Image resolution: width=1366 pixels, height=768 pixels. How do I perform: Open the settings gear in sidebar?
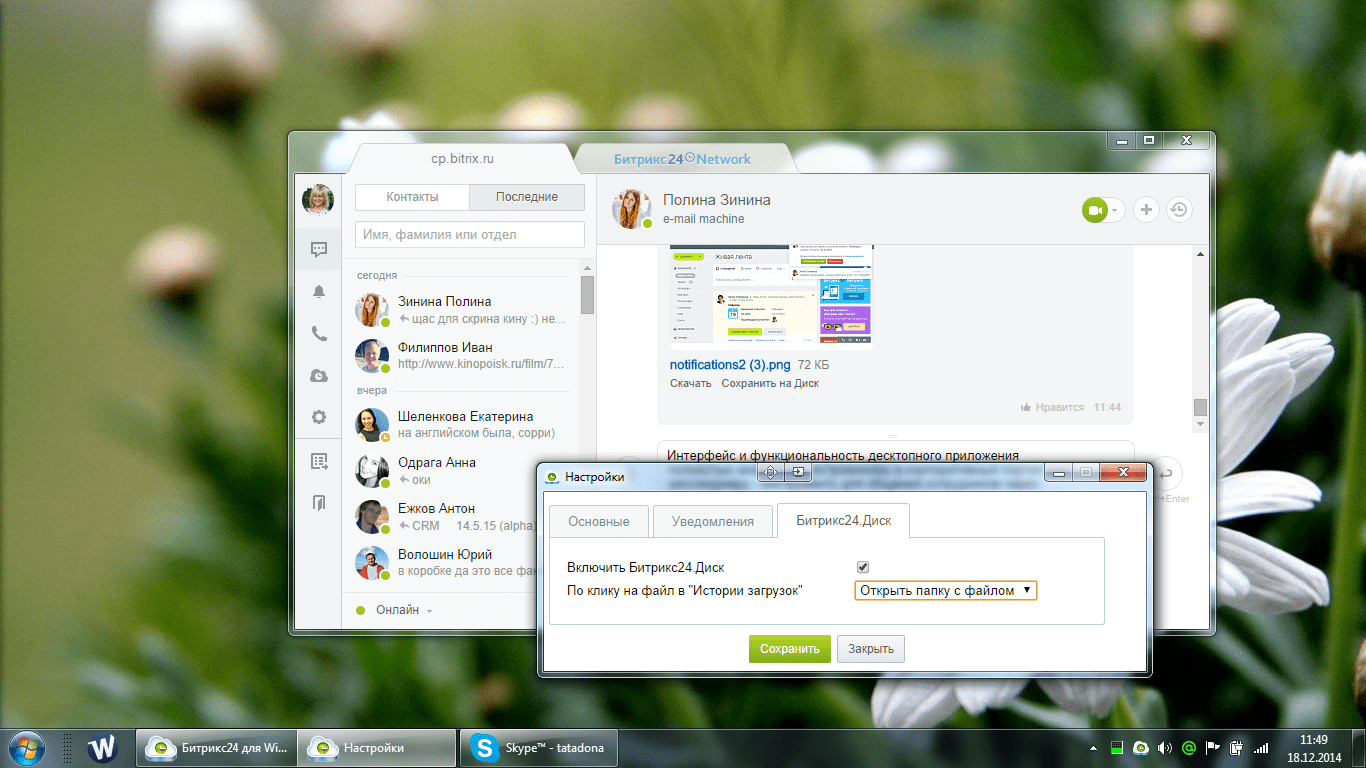(x=319, y=417)
